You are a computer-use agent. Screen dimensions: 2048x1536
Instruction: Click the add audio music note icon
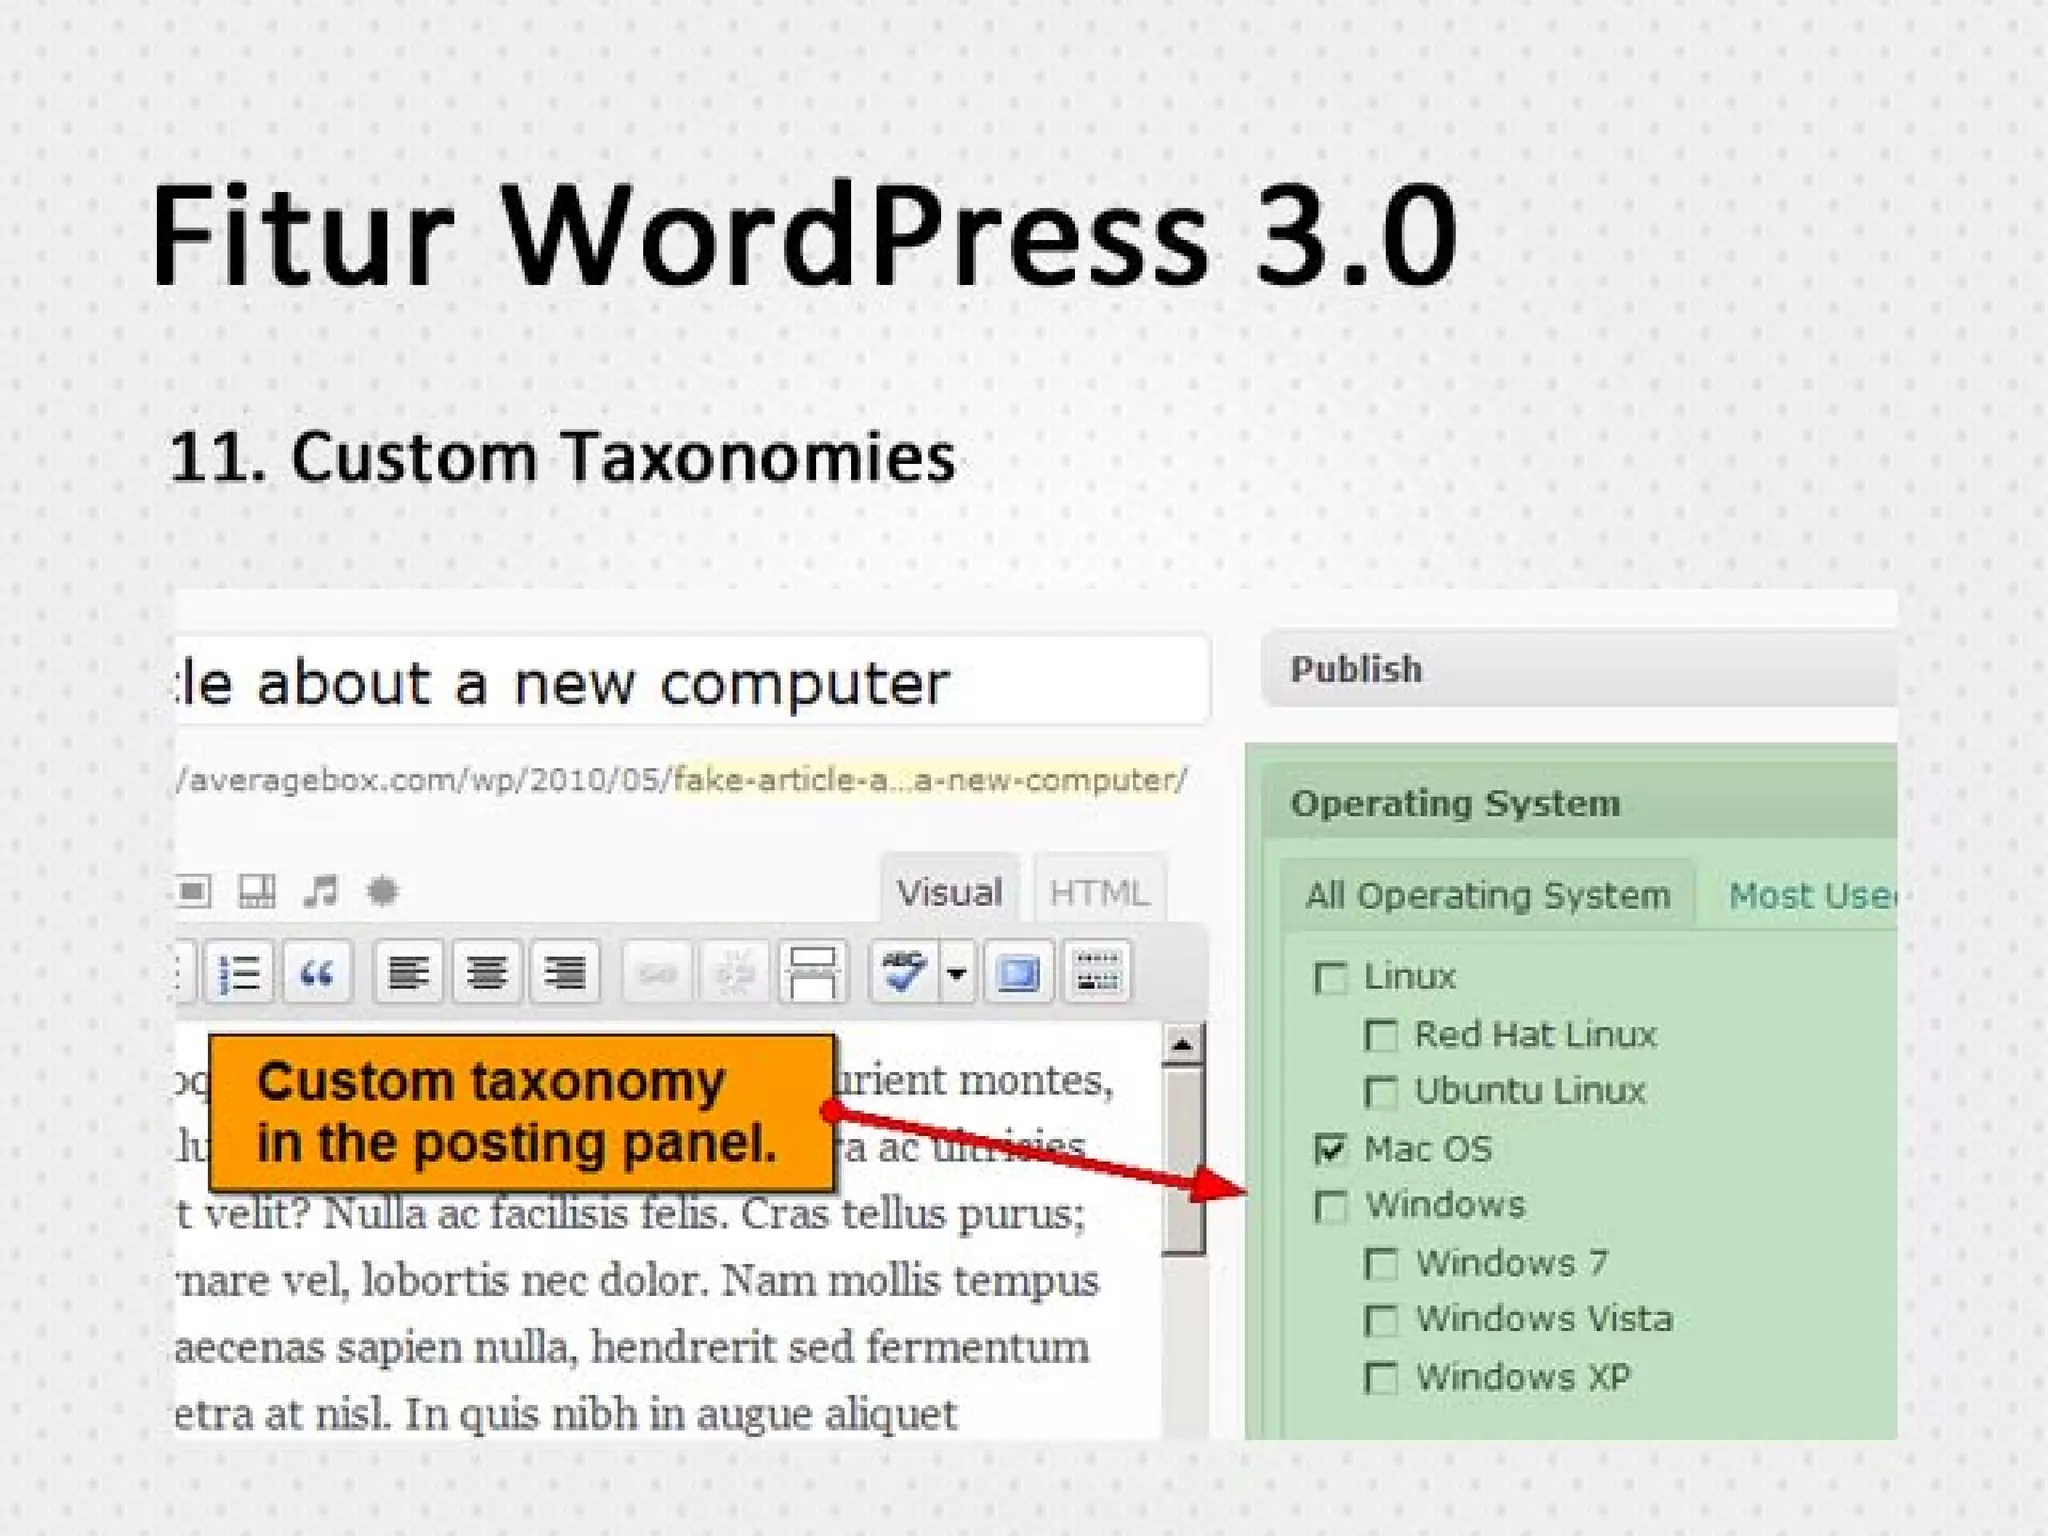tap(321, 890)
